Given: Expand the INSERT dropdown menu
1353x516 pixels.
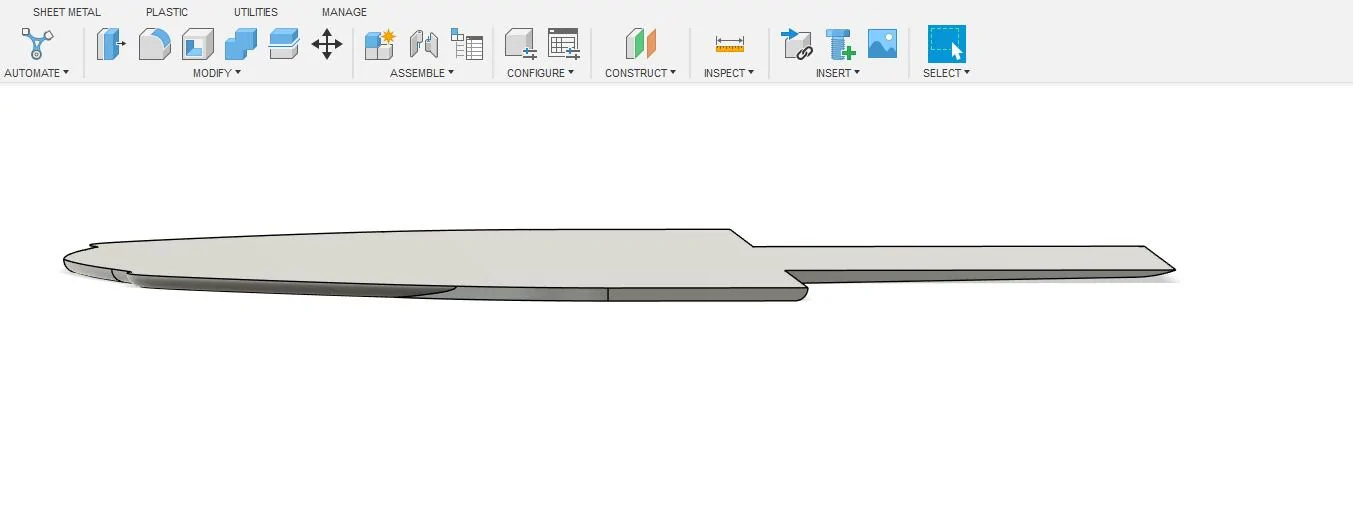Looking at the screenshot, I should (838, 73).
